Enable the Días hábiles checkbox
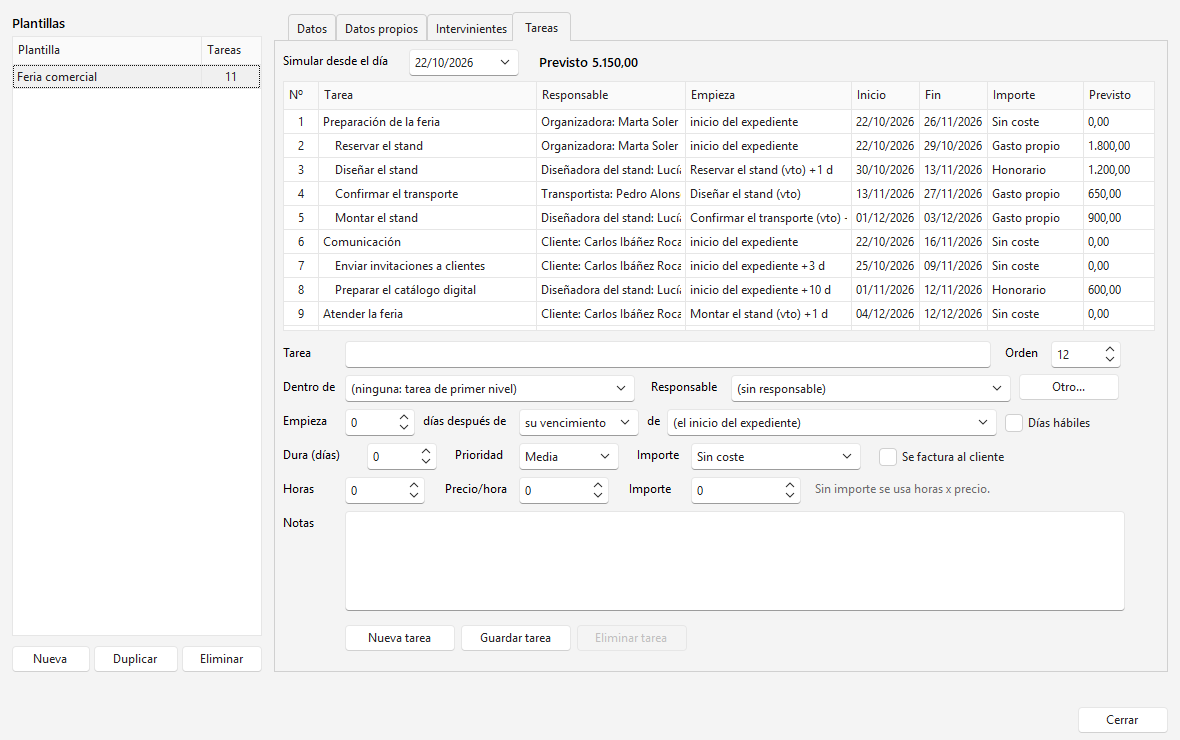1180x740 pixels. pos(1014,423)
